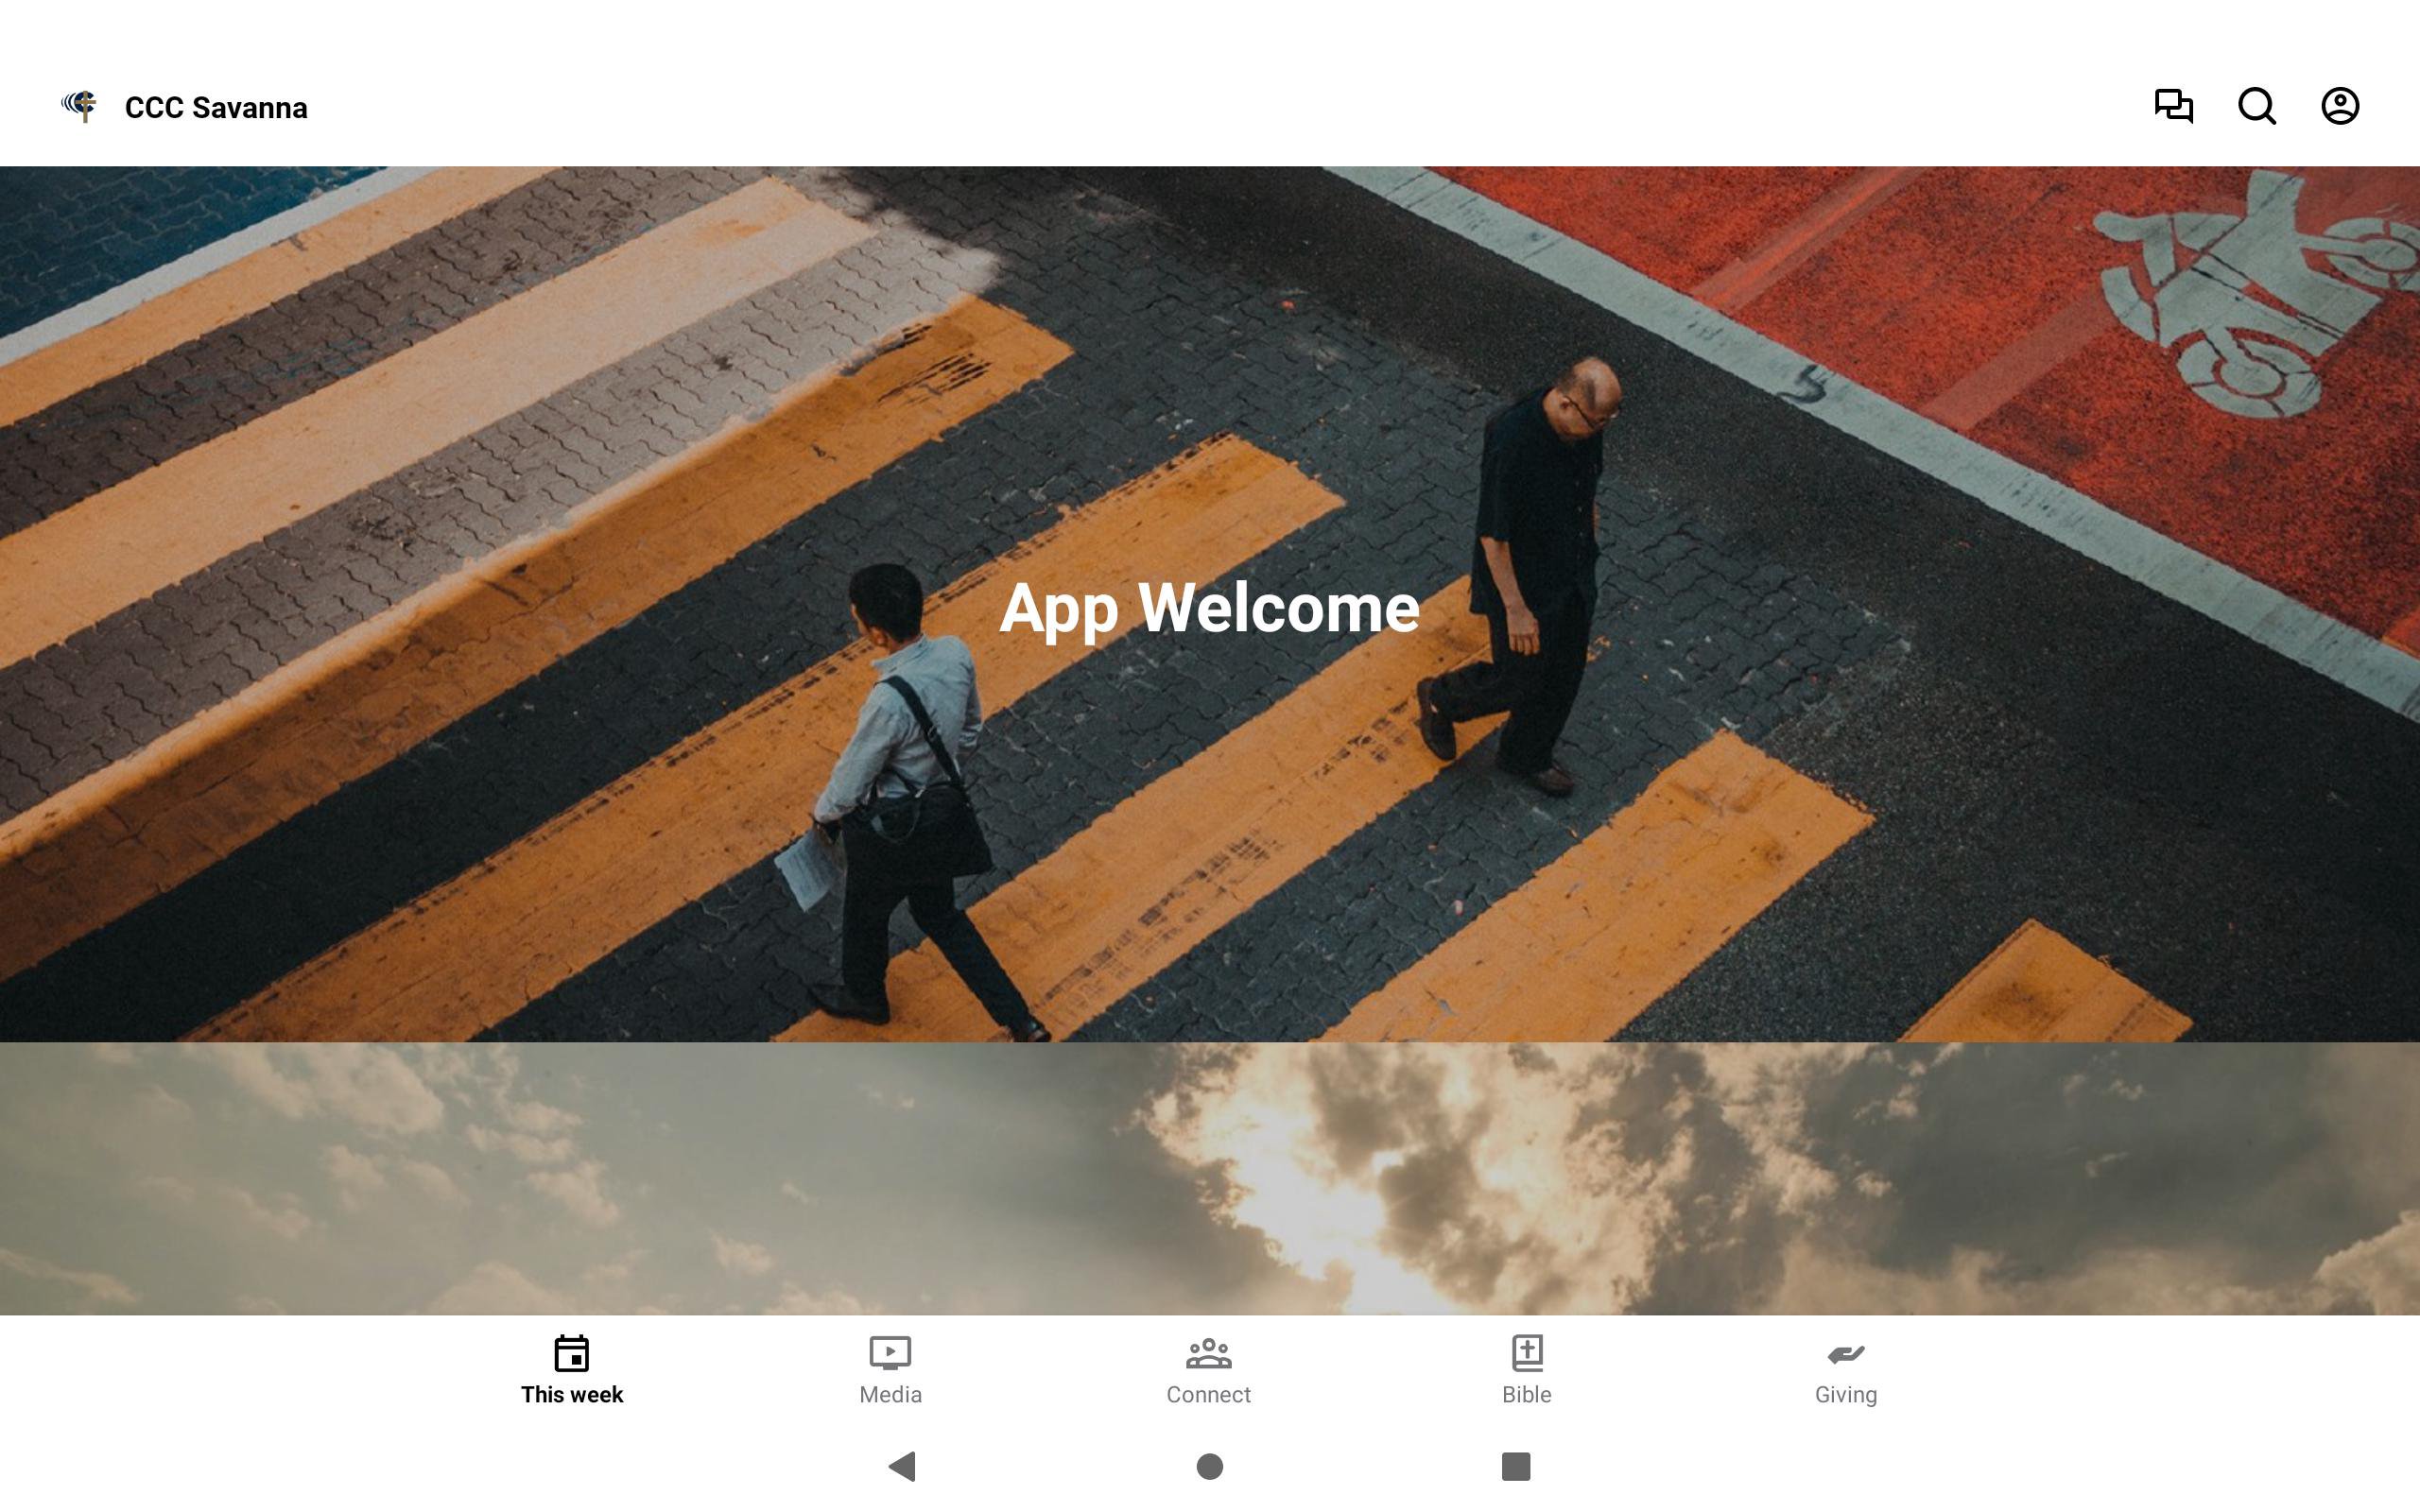Tap the Connect people group icon
Image resolution: width=2420 pixels, height=1512 pixels.
point(1208,1353)
